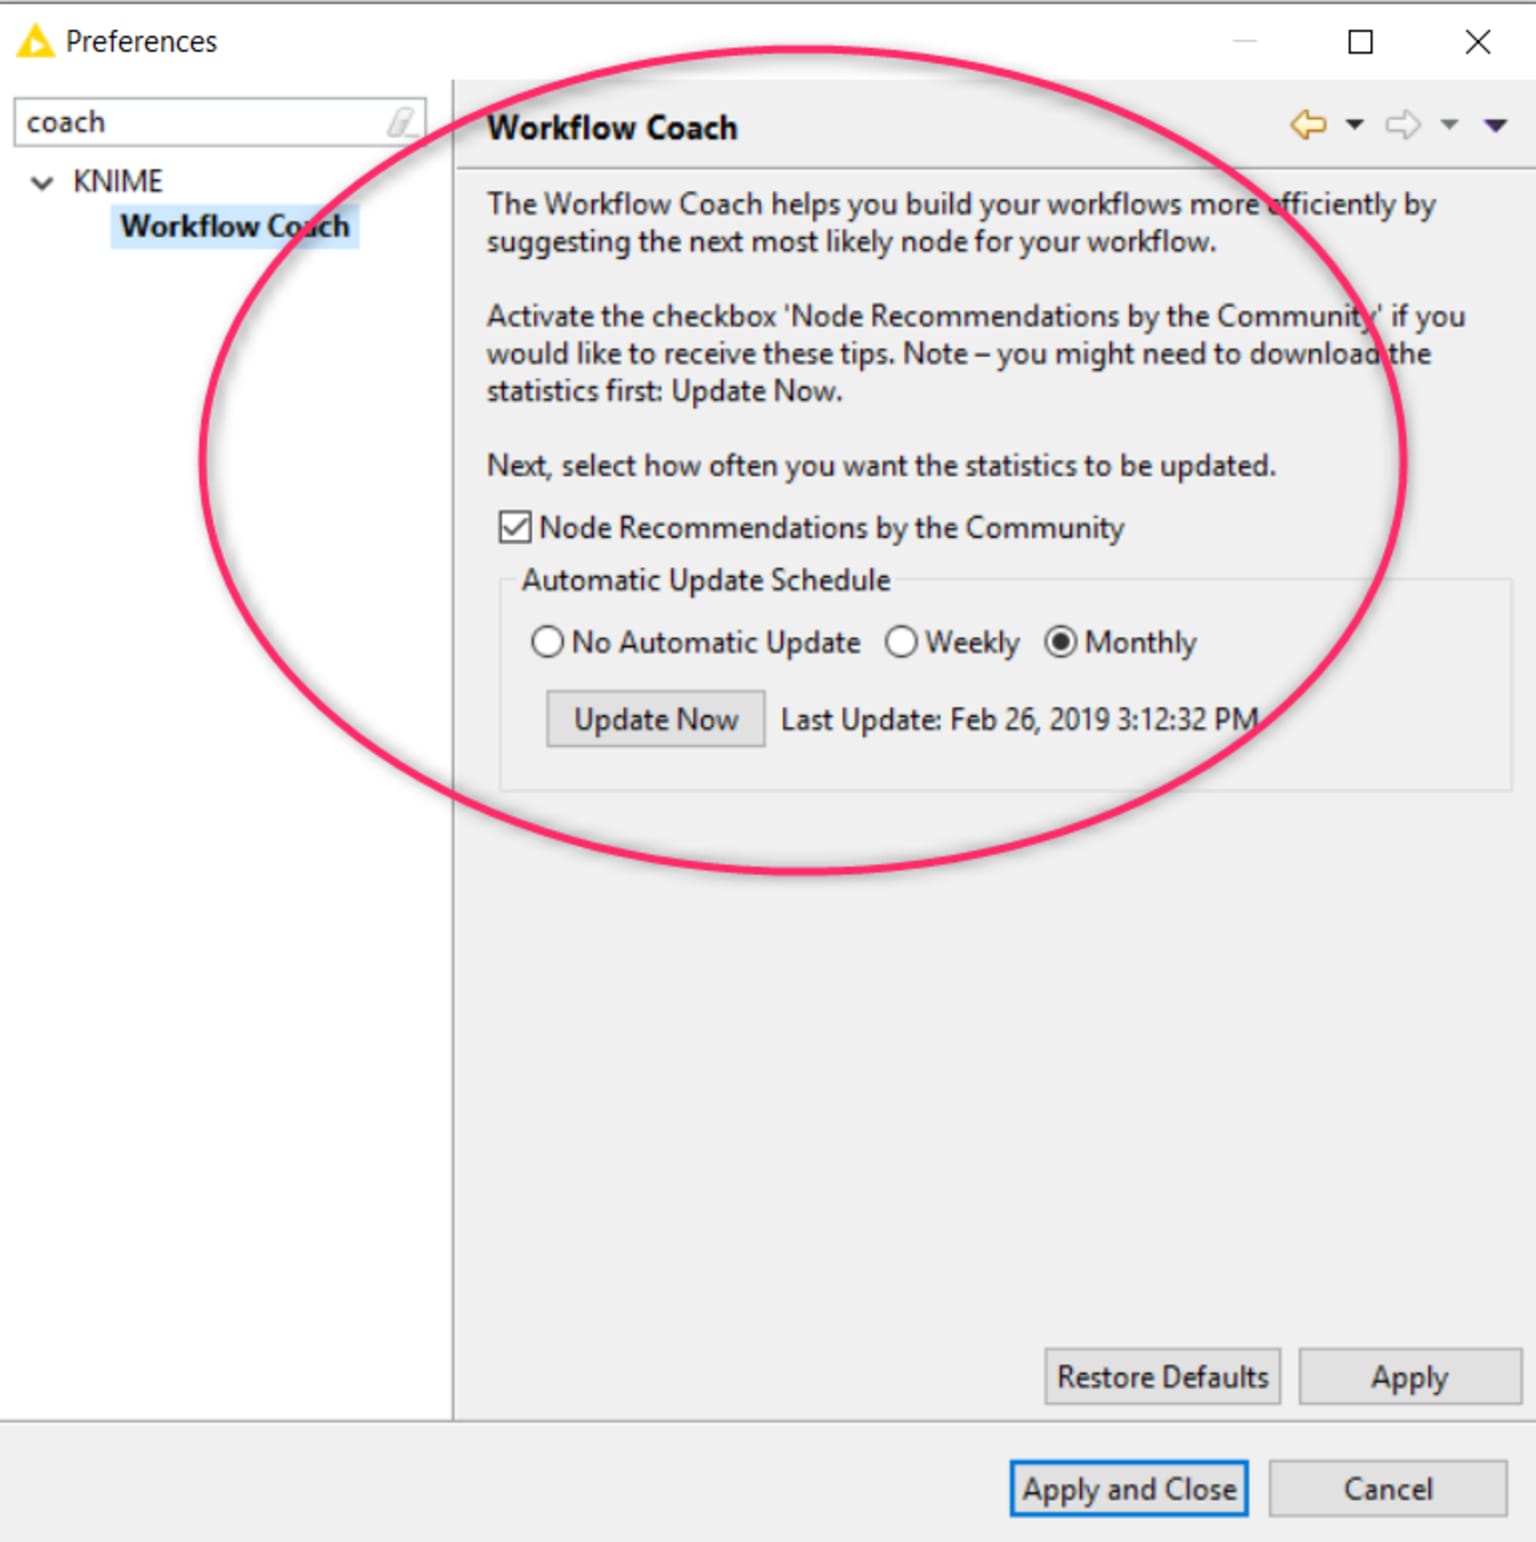Click the 'Automatic Update Schedule' group label
Image resolution: width=1536 pixels, height=1542 pixels.
706,580
